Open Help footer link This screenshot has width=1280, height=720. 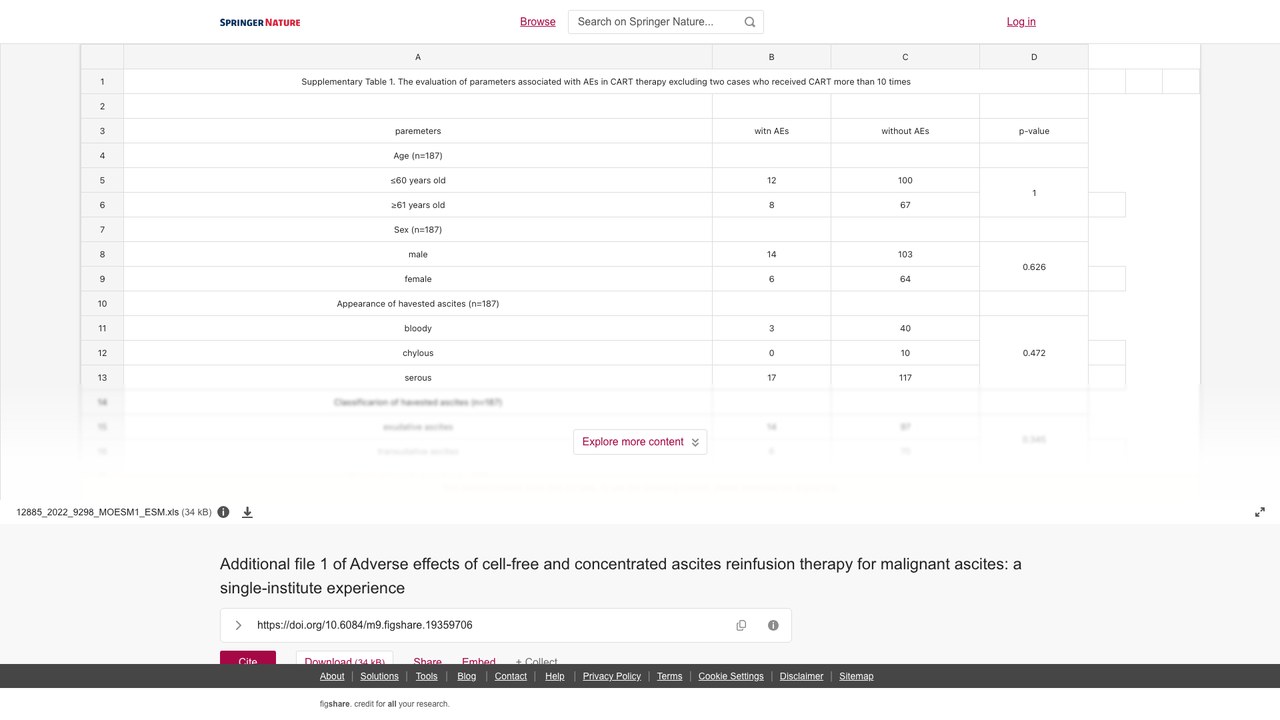(x=555, y=676)
